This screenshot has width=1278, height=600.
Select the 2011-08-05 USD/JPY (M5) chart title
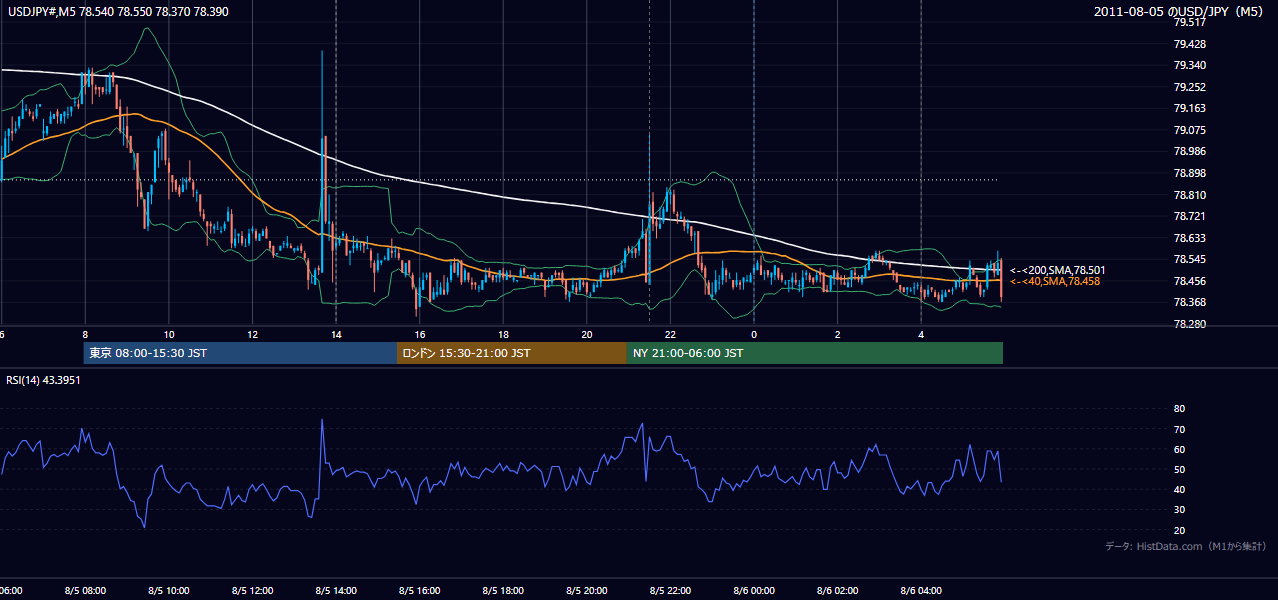pyautogui.click(x=1180, y=11)
